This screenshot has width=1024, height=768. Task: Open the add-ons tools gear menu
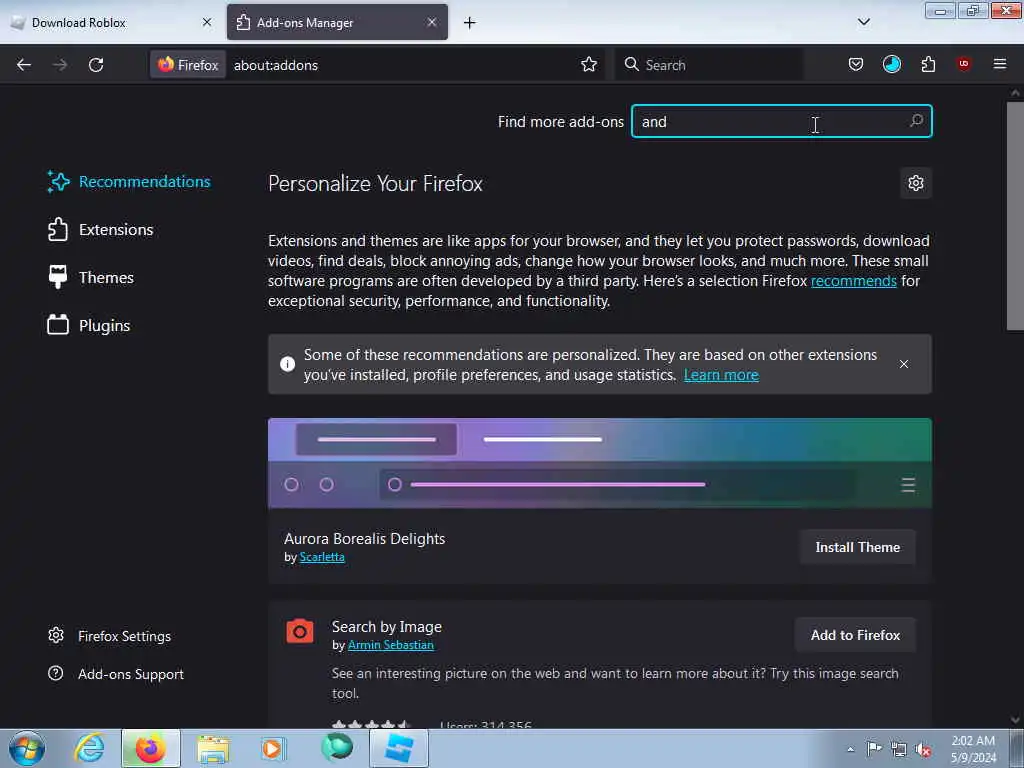pyautogui.click(x=916, y=183)
